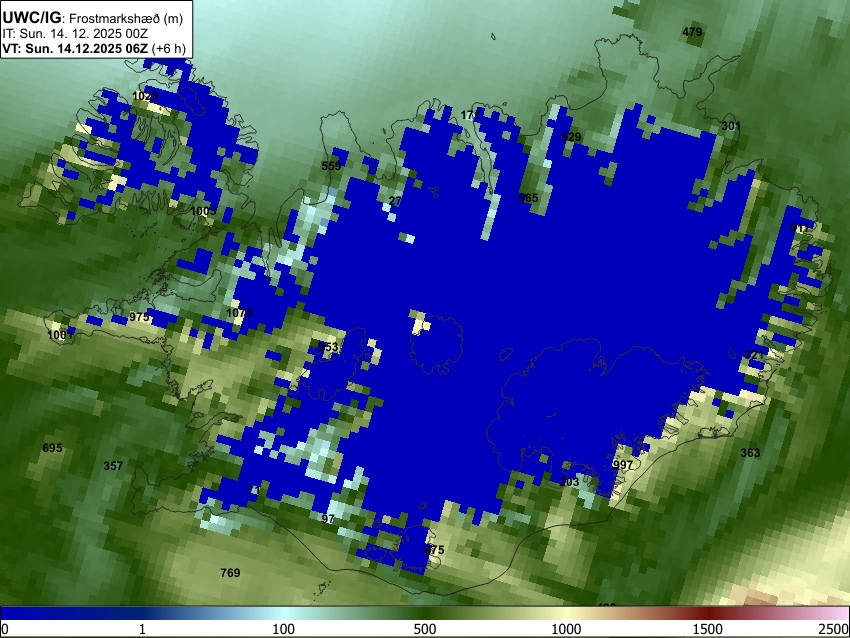Viewport: 850px width, 638px height.
Task: Click the 357 value on the map
Action: pyautogui.click(x=113, y=466)
